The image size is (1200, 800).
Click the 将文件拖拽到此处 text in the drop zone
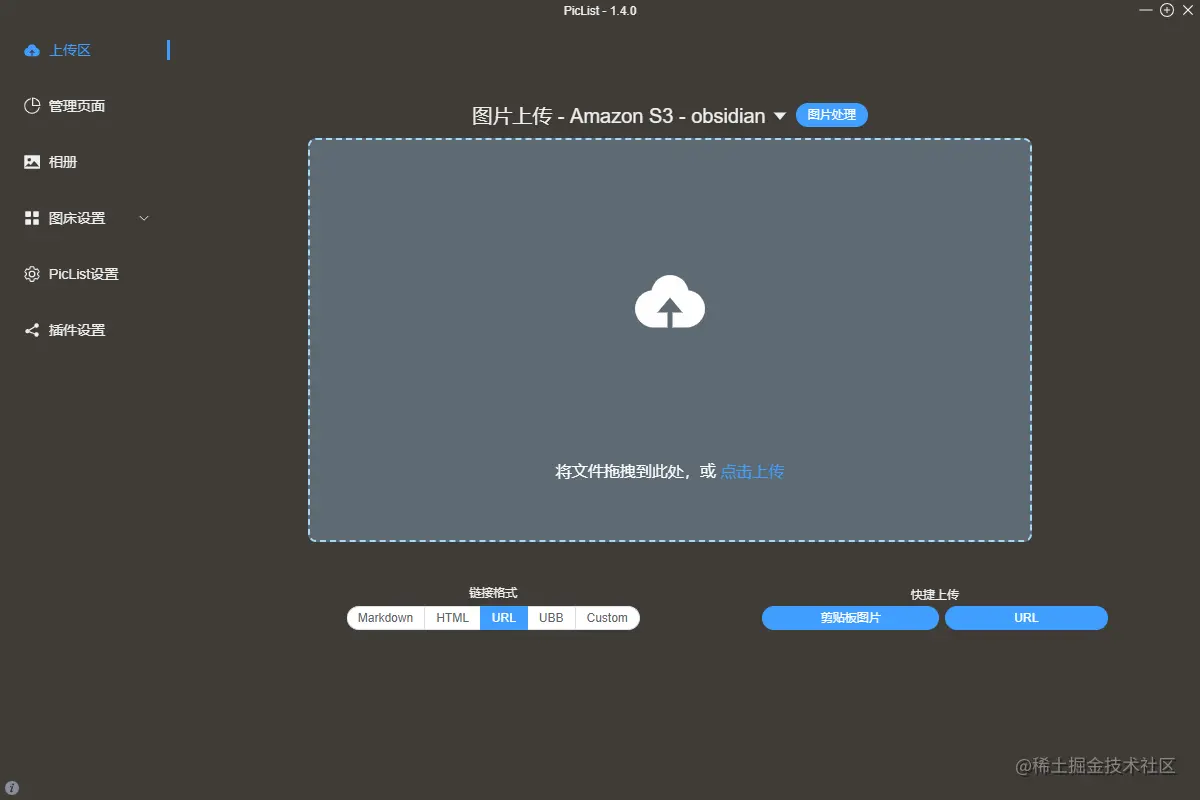tap(620, 471)
